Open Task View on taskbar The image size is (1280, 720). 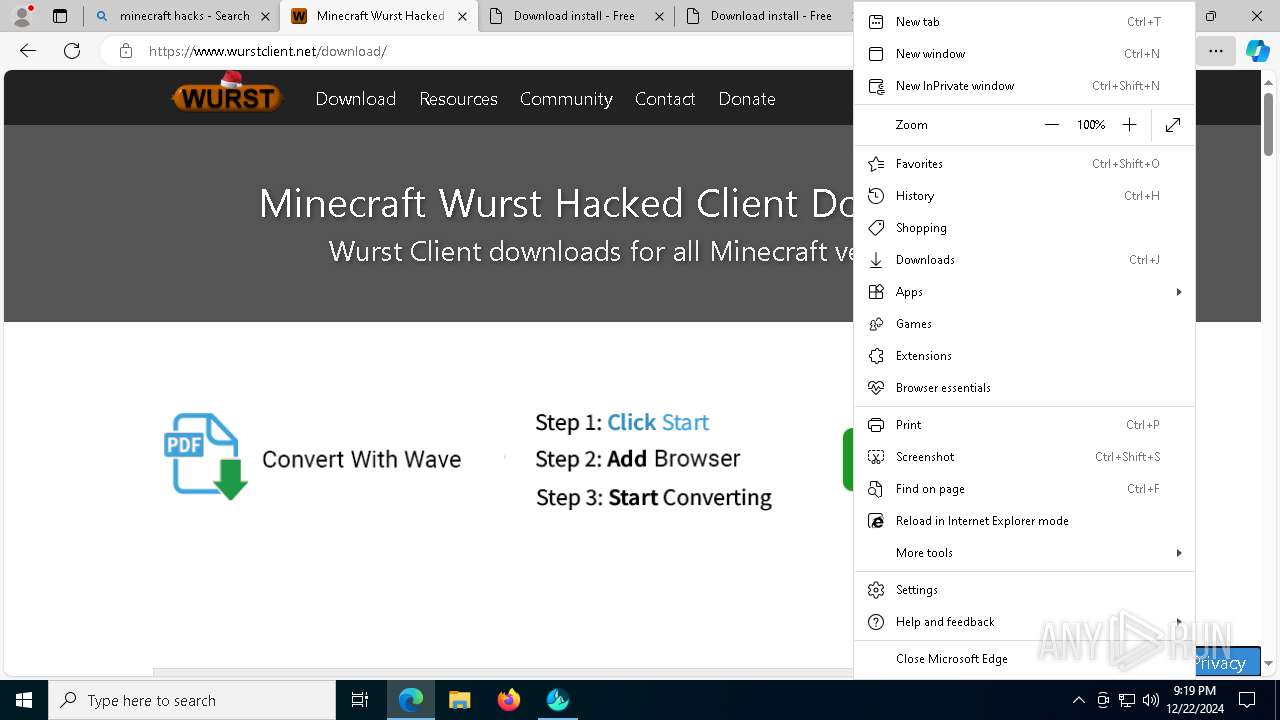[x=360, y=700]
